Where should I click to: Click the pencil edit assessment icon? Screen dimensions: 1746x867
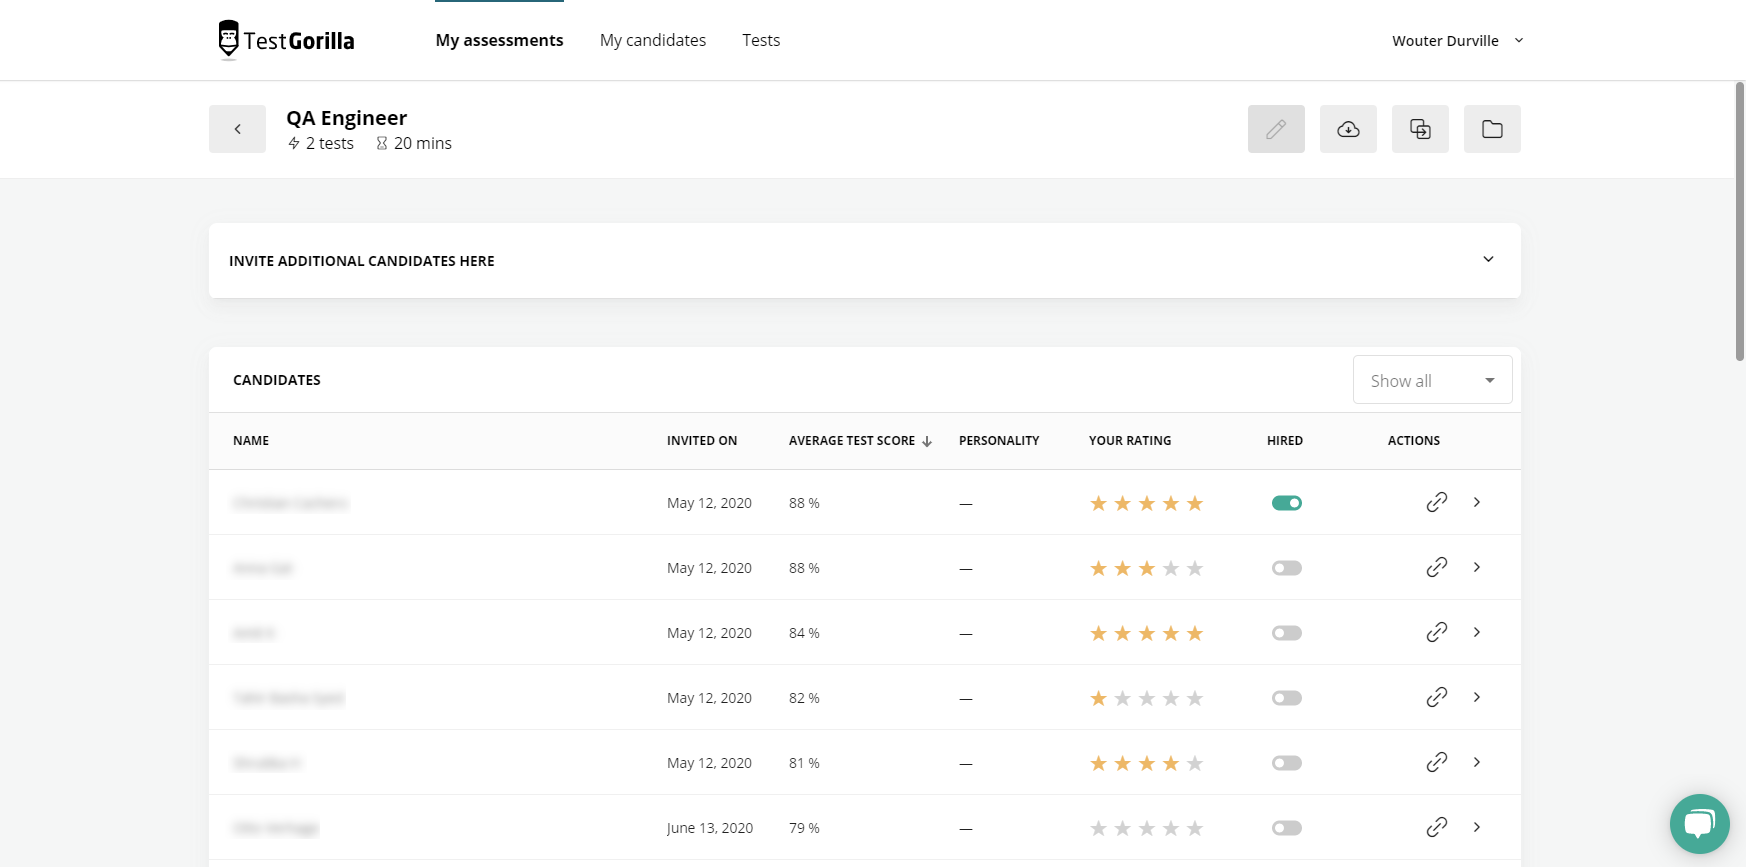point(1276,129)
